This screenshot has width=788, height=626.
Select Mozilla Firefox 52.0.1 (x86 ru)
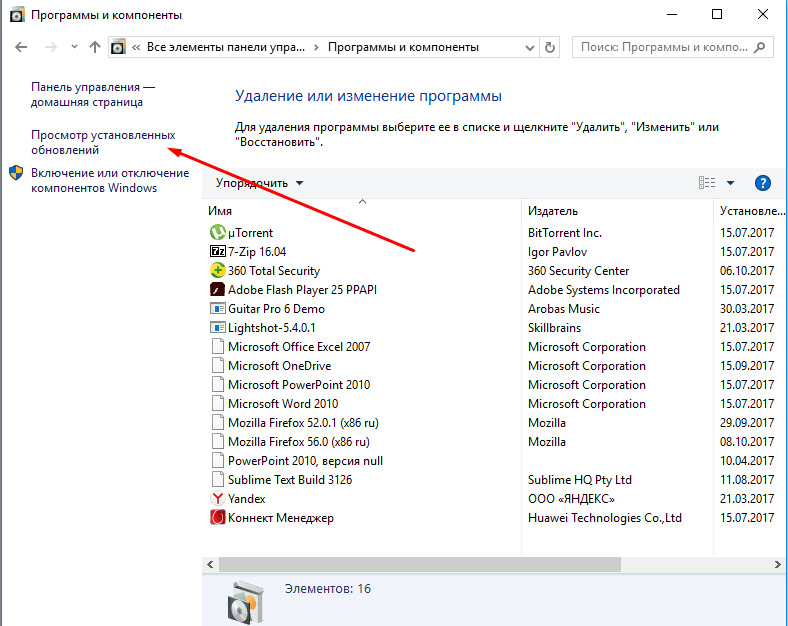pyautogui.click(x=303, y=423)
